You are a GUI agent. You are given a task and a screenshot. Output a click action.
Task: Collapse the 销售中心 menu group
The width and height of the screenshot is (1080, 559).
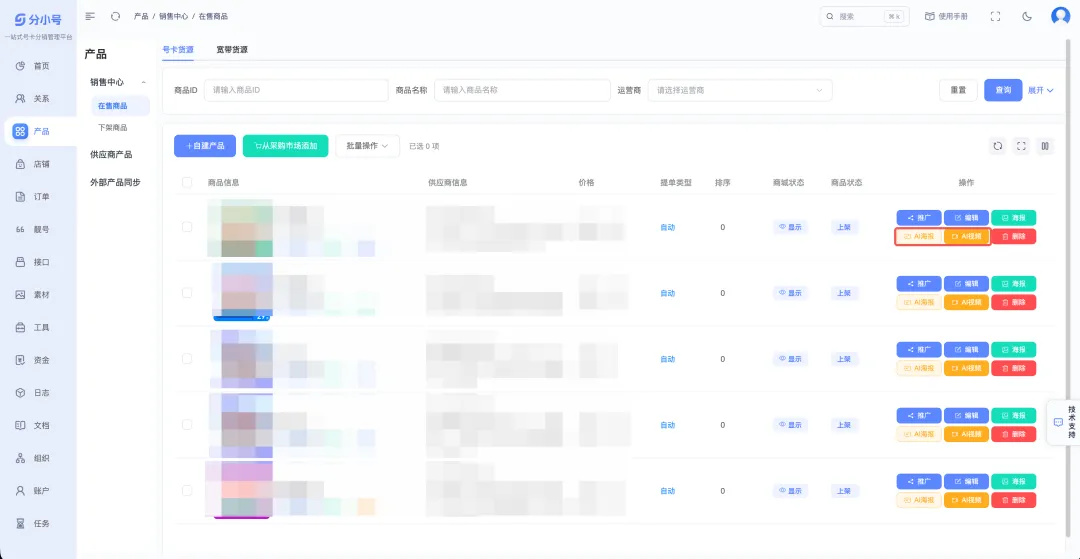click(116, 82)
